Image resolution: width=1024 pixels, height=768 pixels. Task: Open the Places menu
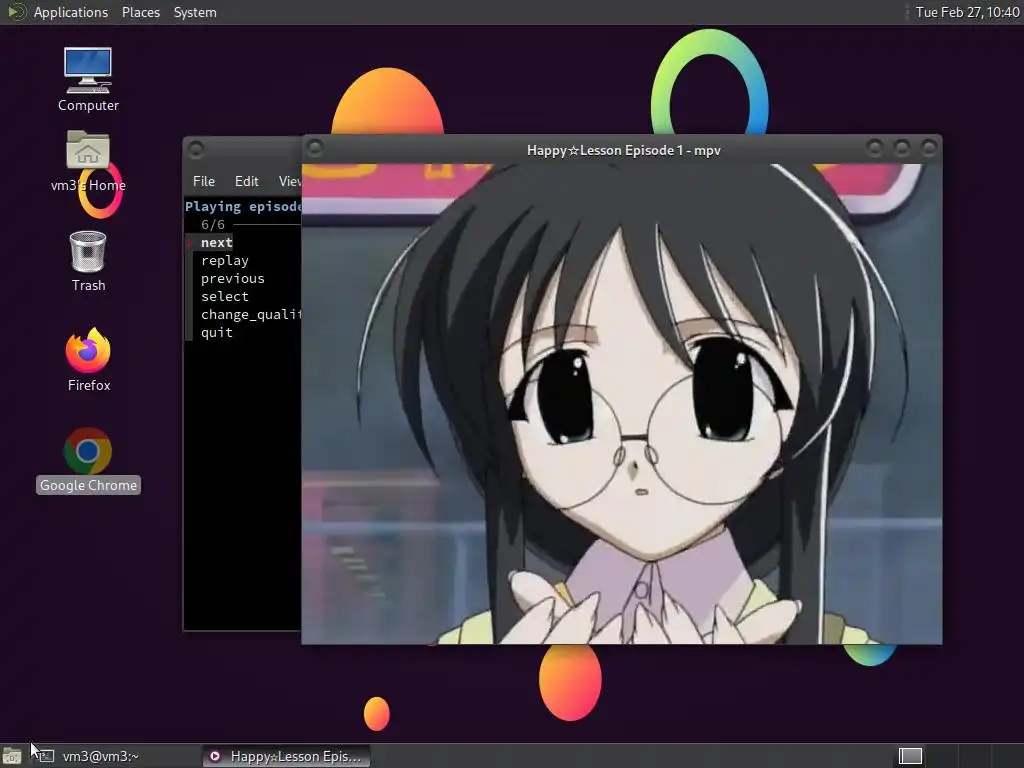pyautogui.click(x=140, y=12)
